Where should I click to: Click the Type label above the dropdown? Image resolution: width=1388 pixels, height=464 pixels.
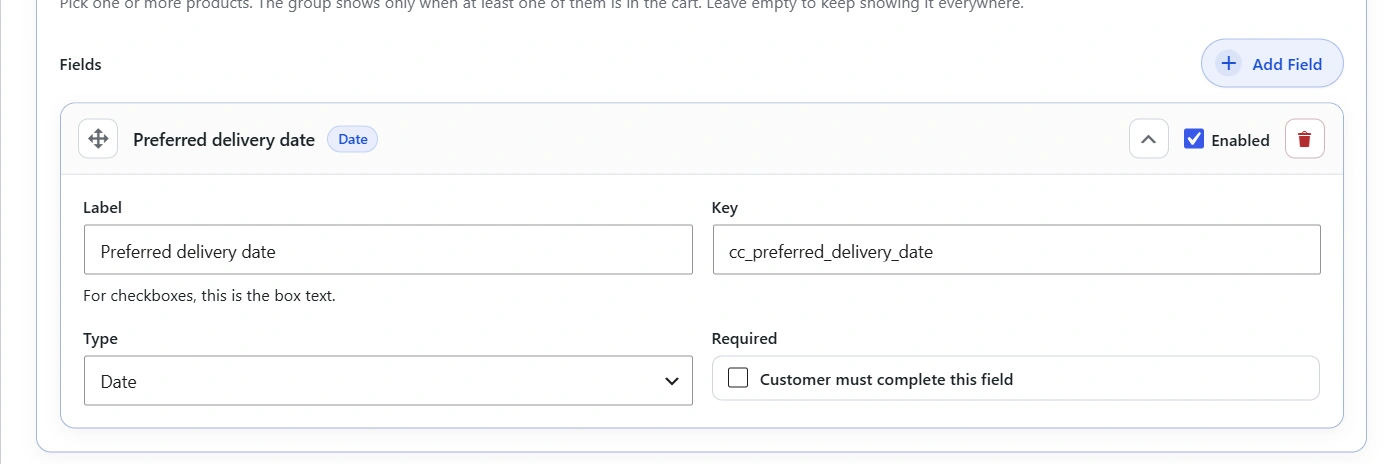pyautogui.click(x=100, y=339)
